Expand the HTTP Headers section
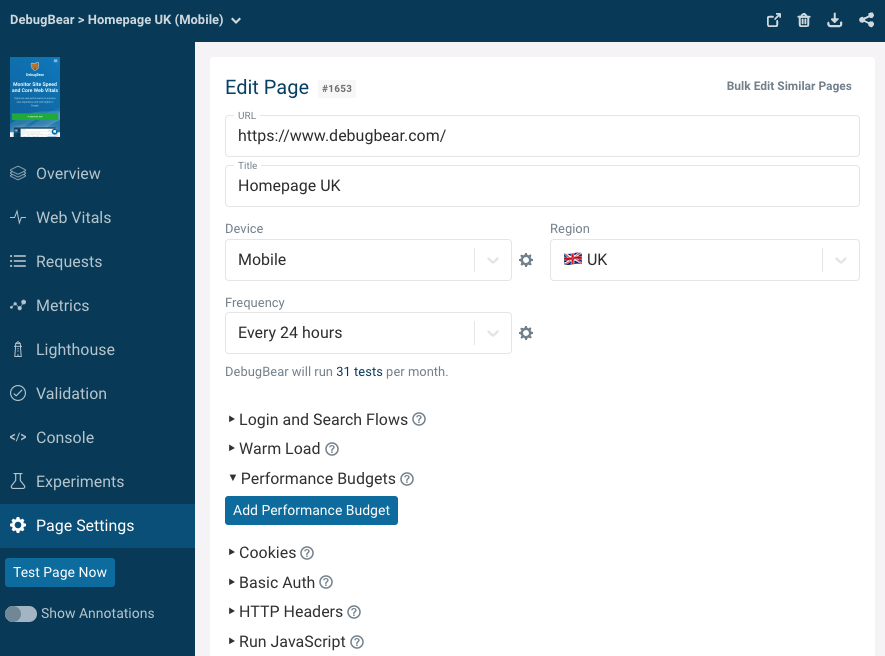This screenshot has height=656, width=885. coord(286,612)
